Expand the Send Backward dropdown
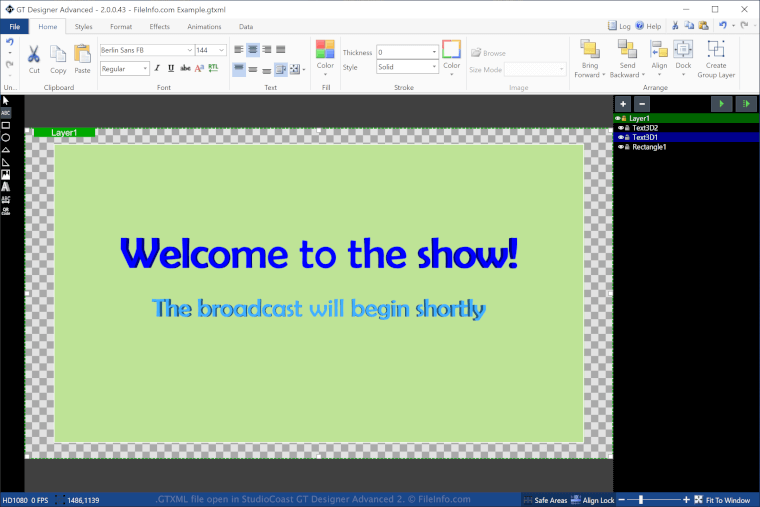The width and height of the screenshot is (760, 507). [x=643, y=75]
